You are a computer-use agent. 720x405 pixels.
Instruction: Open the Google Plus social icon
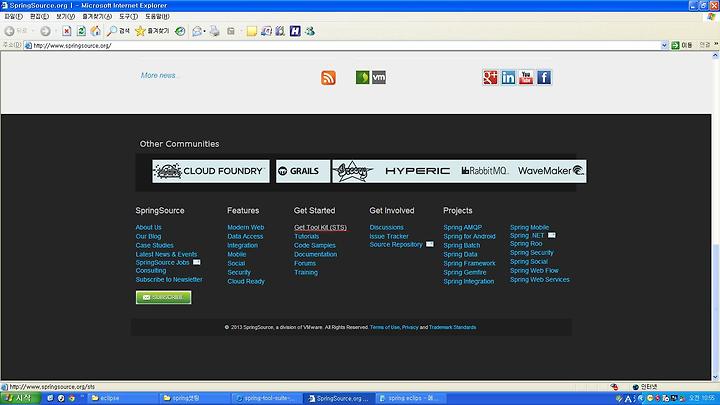(490, 77)
